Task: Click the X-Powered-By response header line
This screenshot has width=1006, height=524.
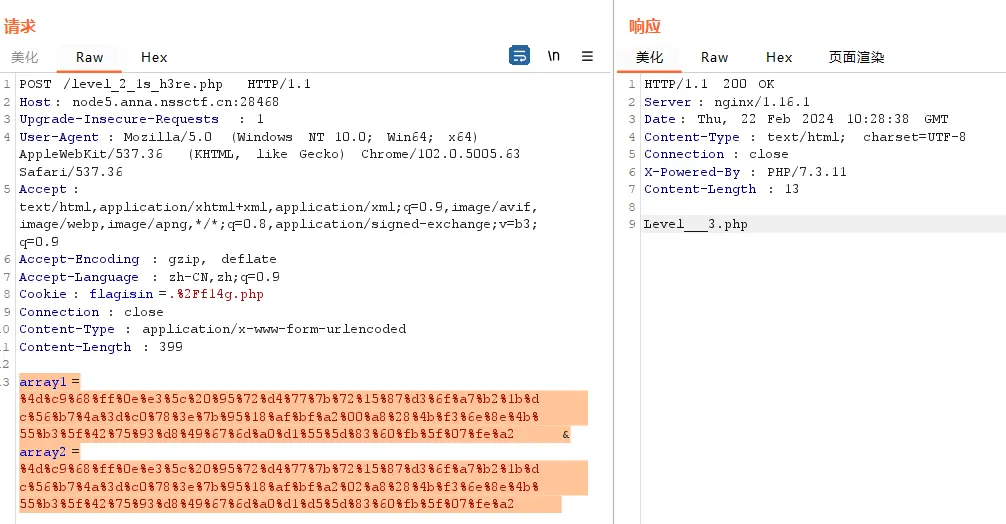Action: coord(745,172)
